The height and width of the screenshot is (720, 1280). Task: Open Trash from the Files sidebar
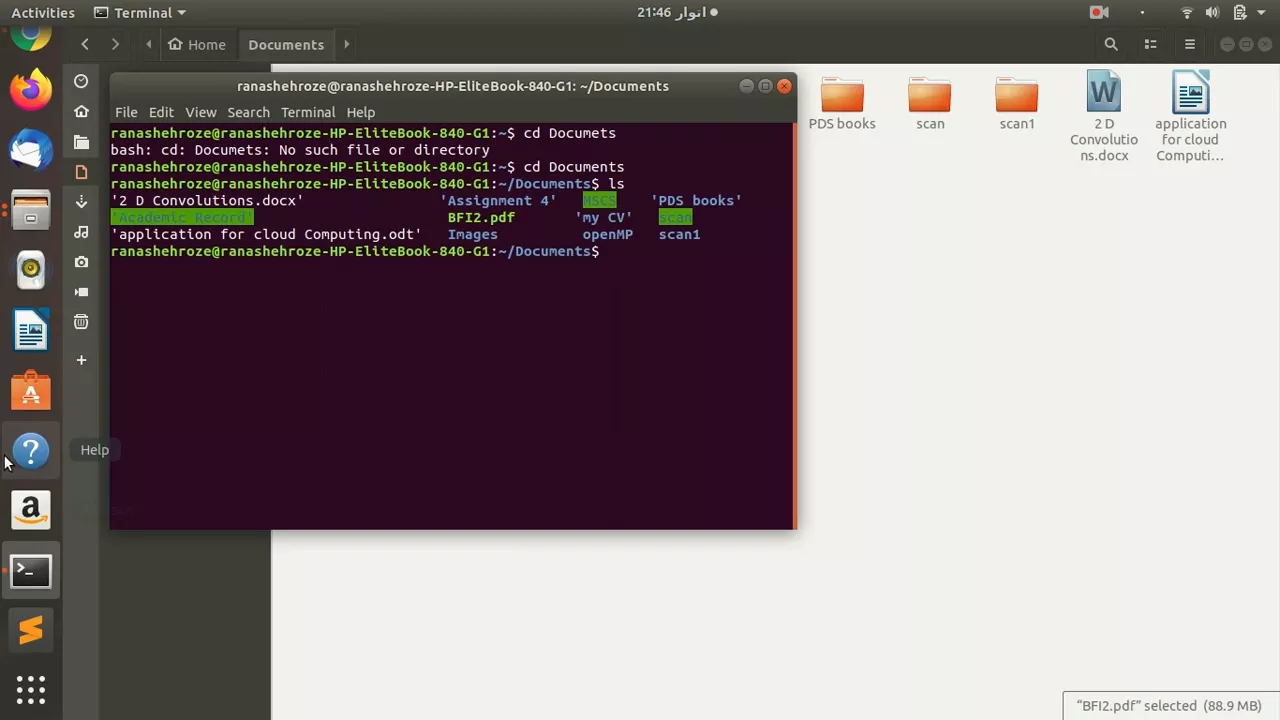(x=81, y=321)
